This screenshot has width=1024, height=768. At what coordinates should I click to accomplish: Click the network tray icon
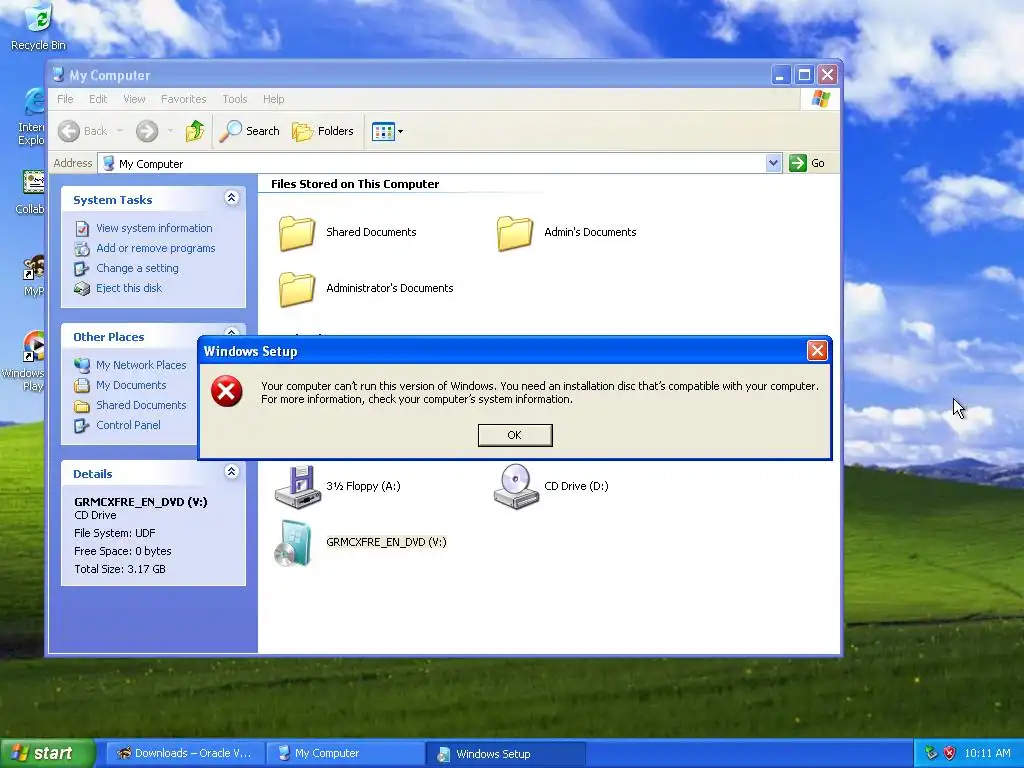(931, 753)
